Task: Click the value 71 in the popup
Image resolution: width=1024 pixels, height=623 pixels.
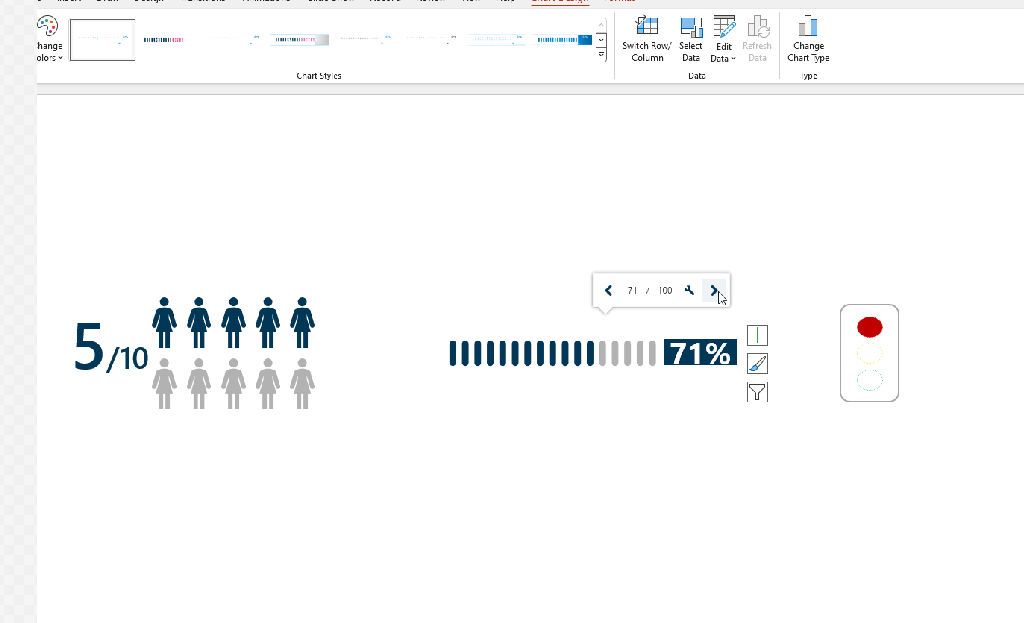Action: tap(632, 291)
